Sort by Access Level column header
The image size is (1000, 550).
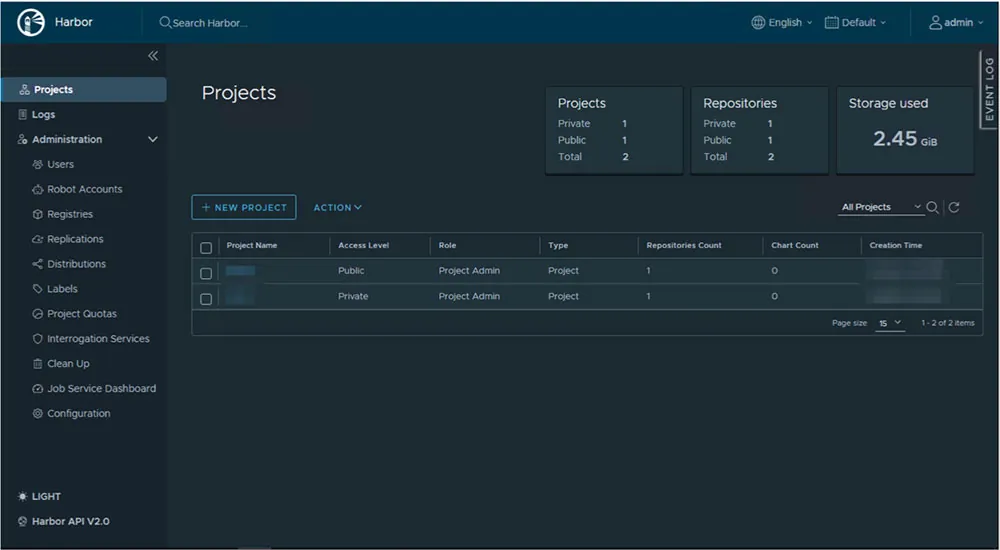364,245
